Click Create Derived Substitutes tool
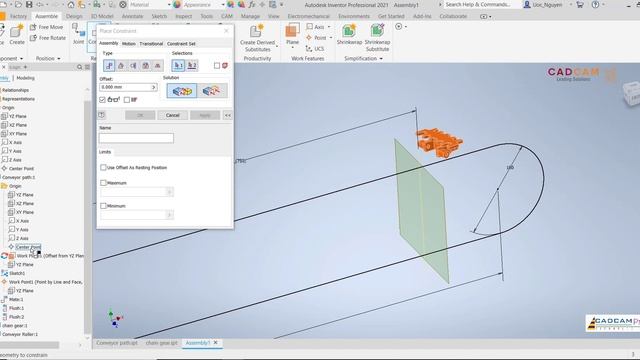Screen dimensions: 640x360 (257, 38)
